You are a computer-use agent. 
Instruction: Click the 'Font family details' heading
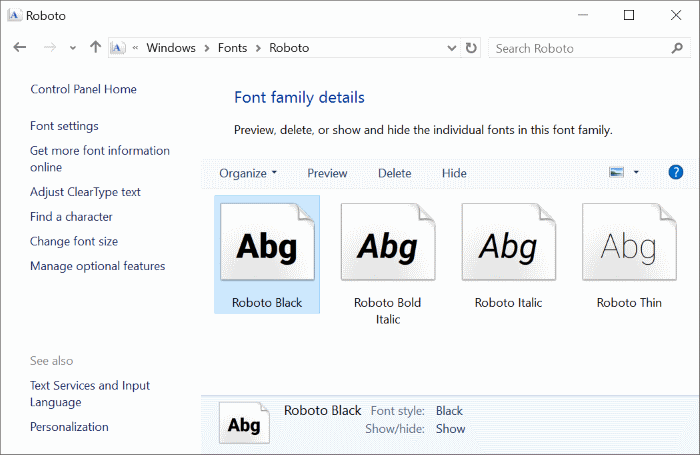pyautogui.click(x=300, y=97)
